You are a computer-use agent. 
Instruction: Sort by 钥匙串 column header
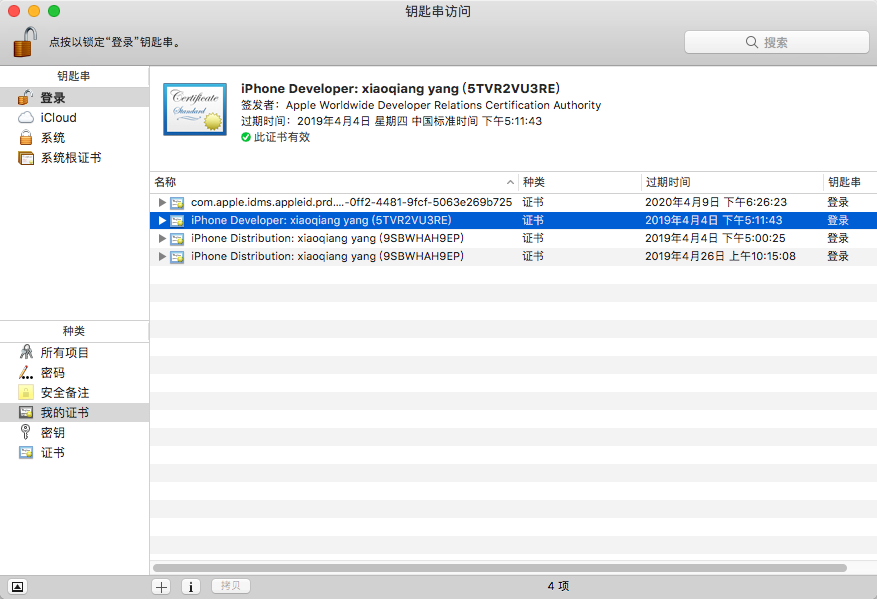[850, 182]
